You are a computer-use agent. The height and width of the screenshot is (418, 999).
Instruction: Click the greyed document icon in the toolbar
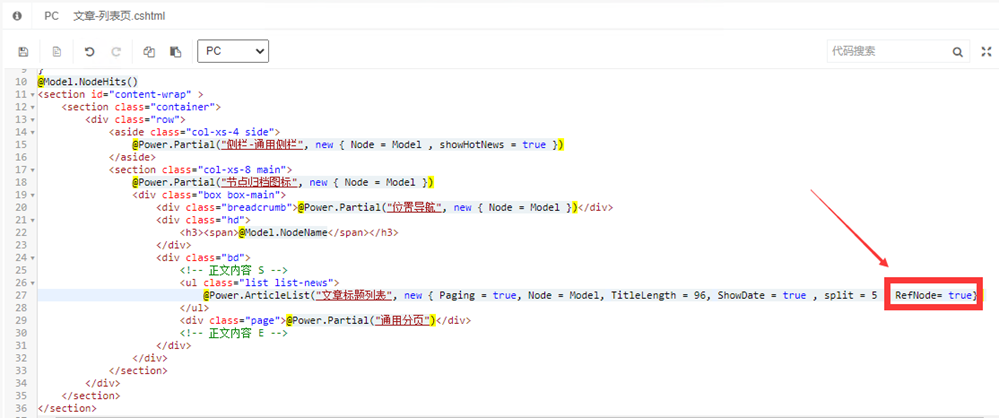57,52
